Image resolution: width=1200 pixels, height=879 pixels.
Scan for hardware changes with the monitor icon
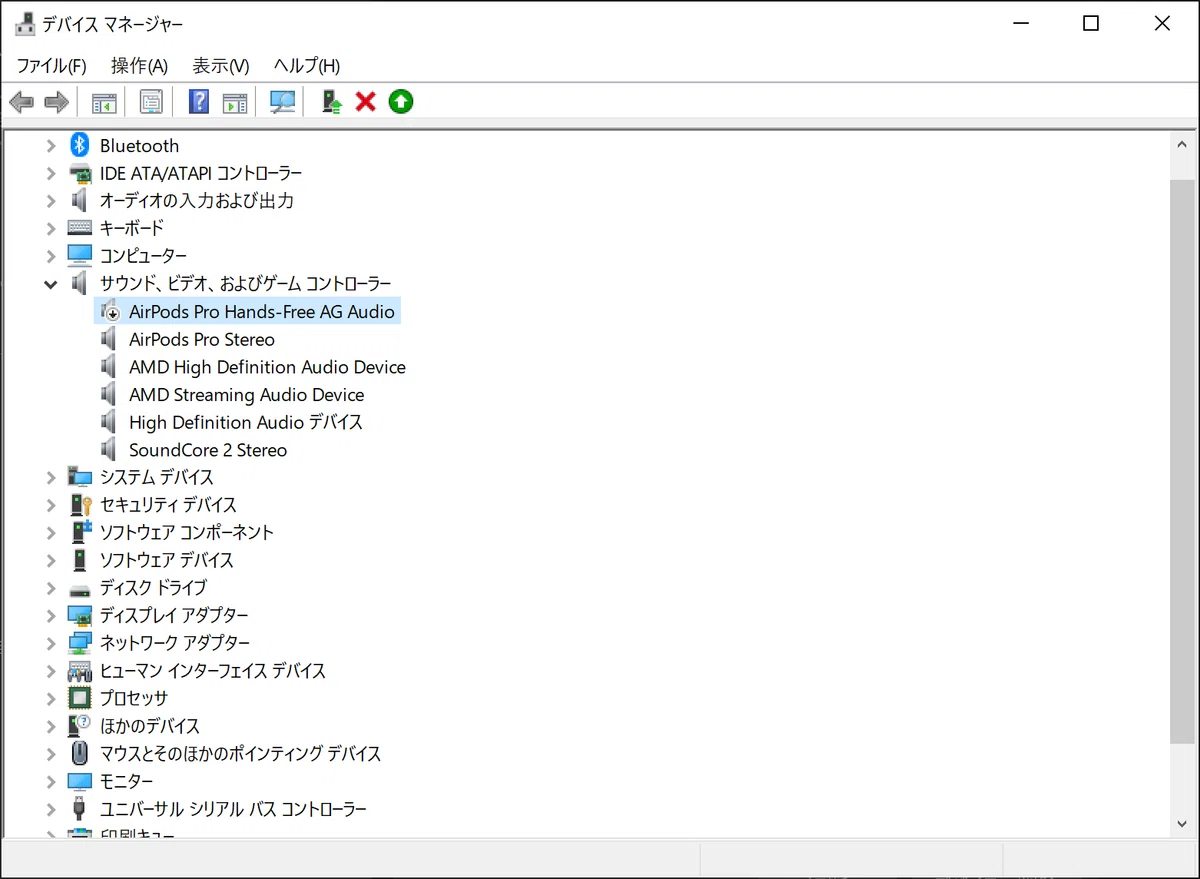284,102
